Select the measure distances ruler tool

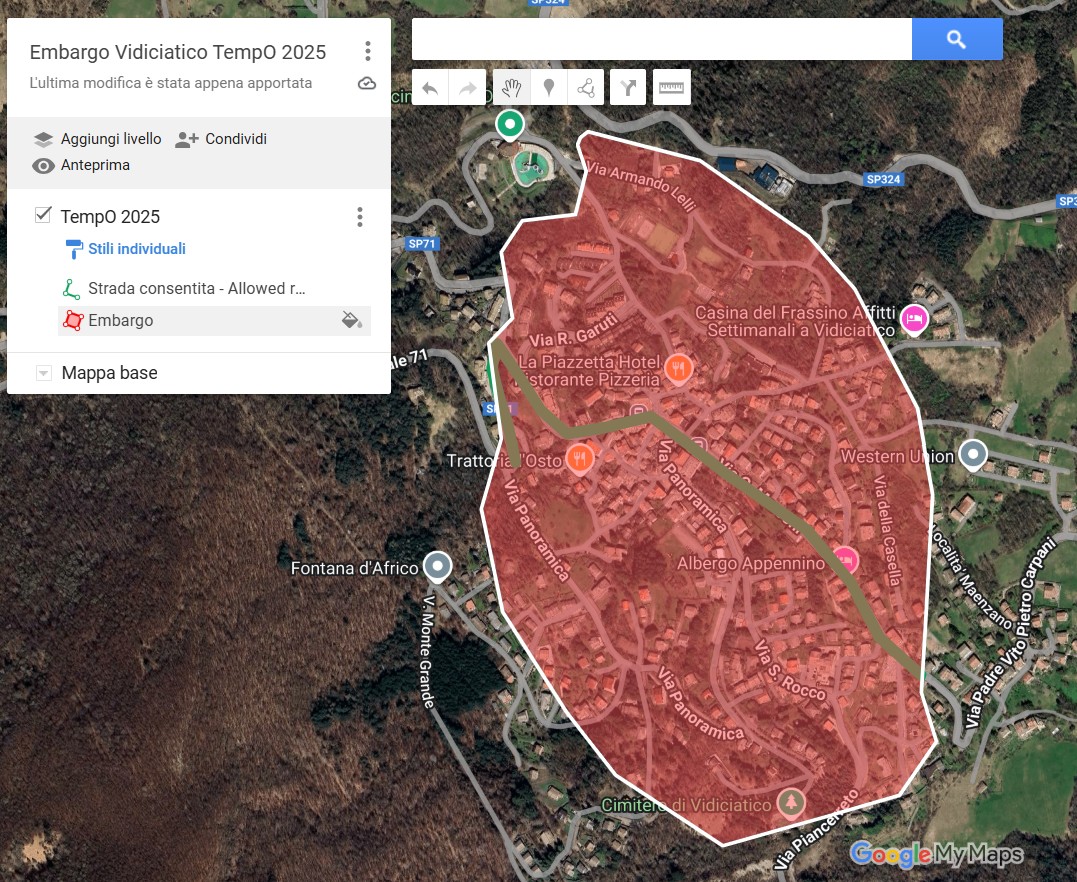pos(672,88)
